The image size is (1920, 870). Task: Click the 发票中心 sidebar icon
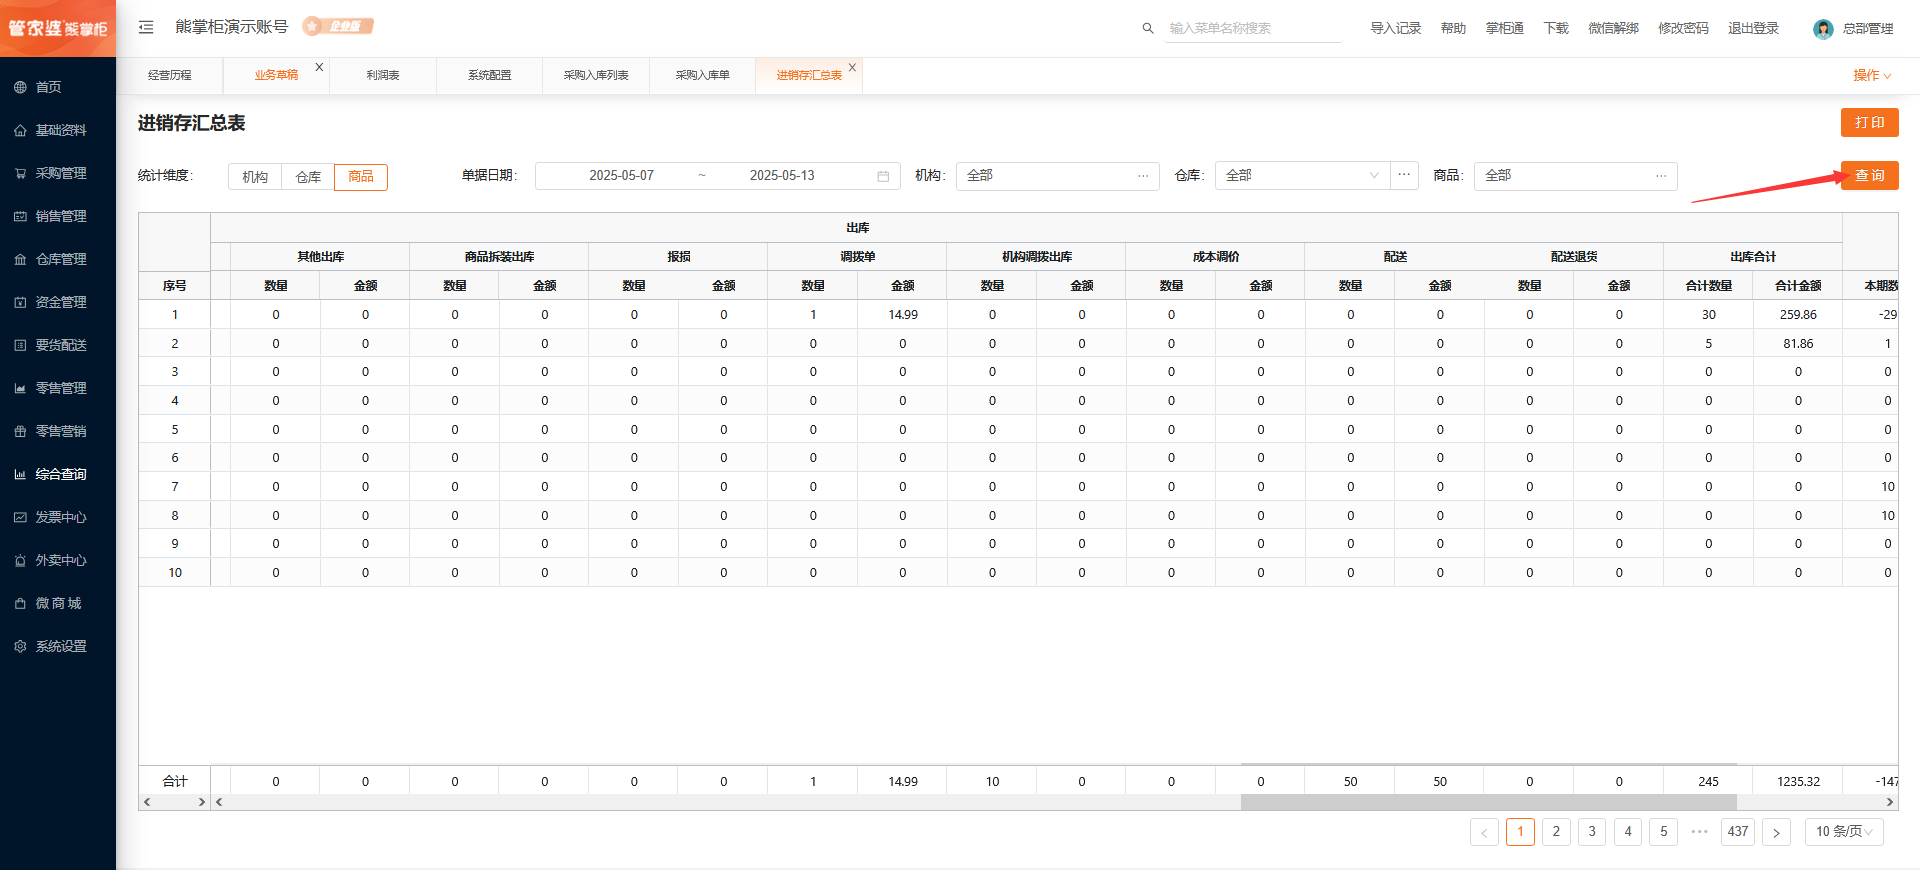[20, 517]
